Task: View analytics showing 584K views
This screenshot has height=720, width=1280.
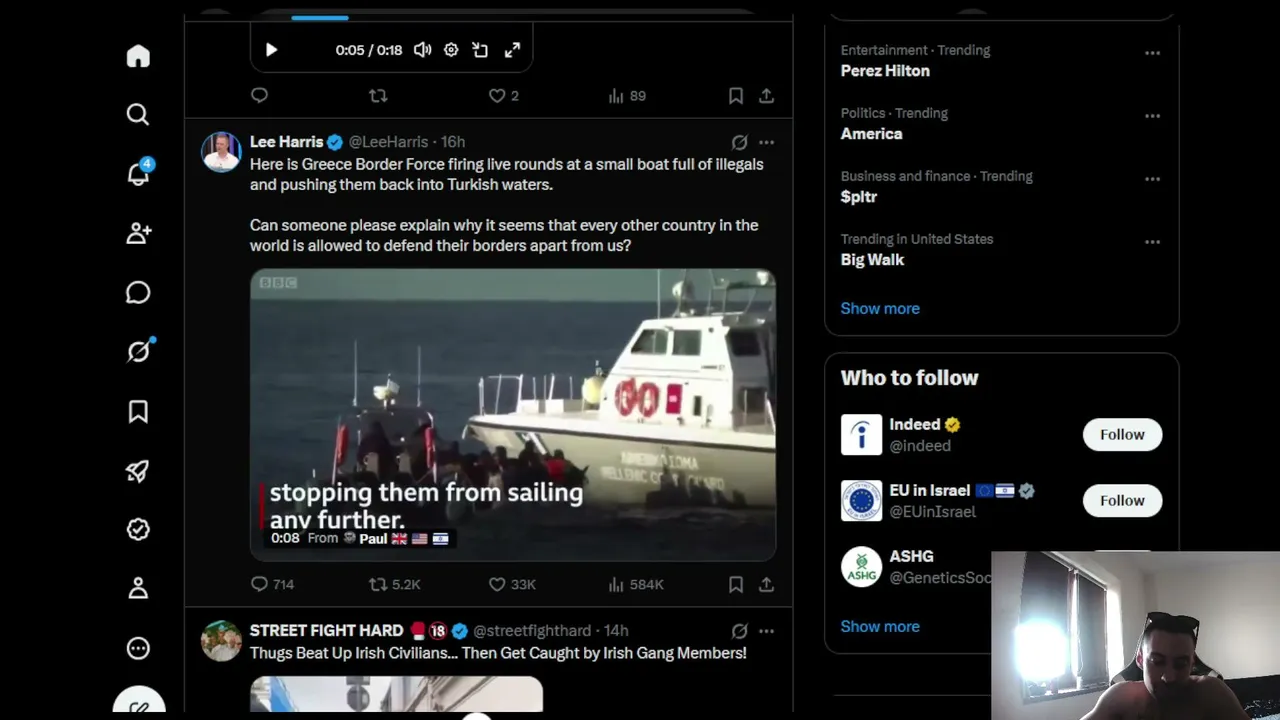Action: [x=636, y=584]
